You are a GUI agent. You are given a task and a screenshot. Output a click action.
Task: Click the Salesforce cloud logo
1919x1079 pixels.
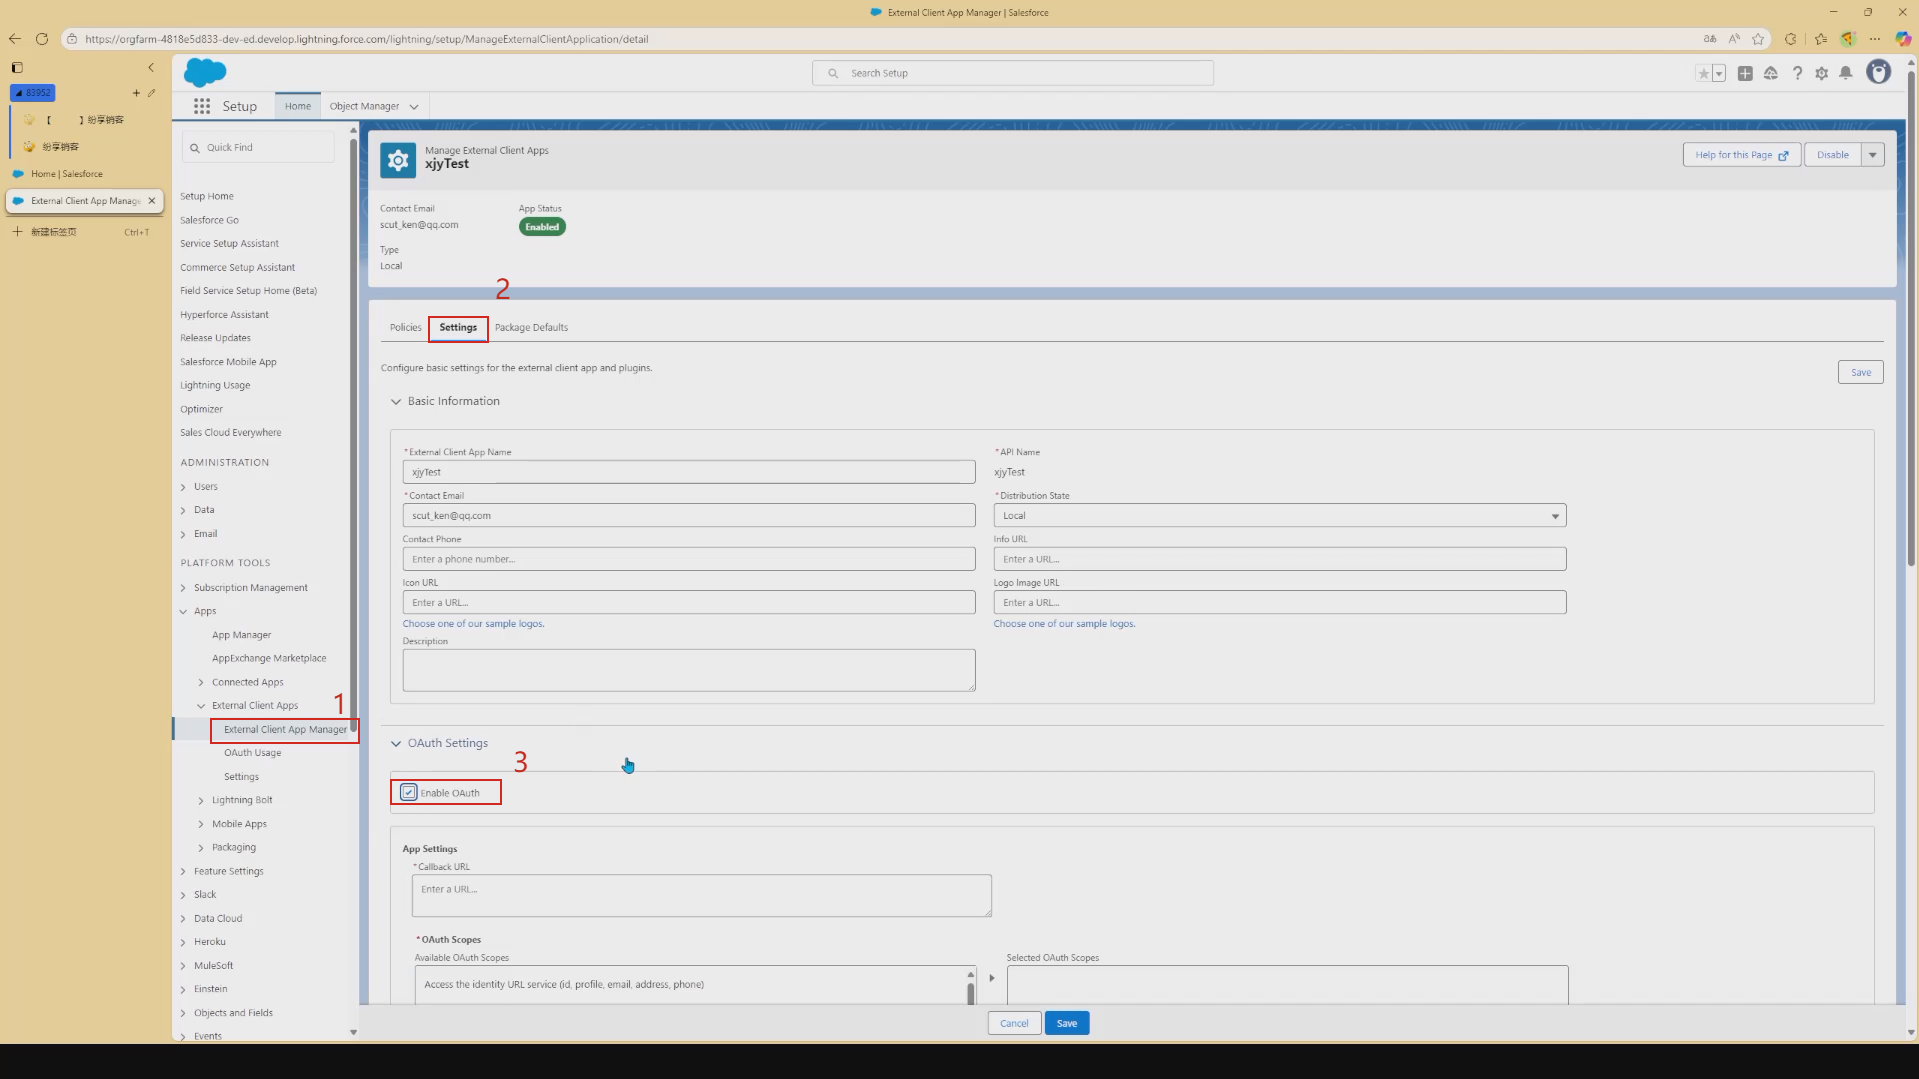(205, 72)
